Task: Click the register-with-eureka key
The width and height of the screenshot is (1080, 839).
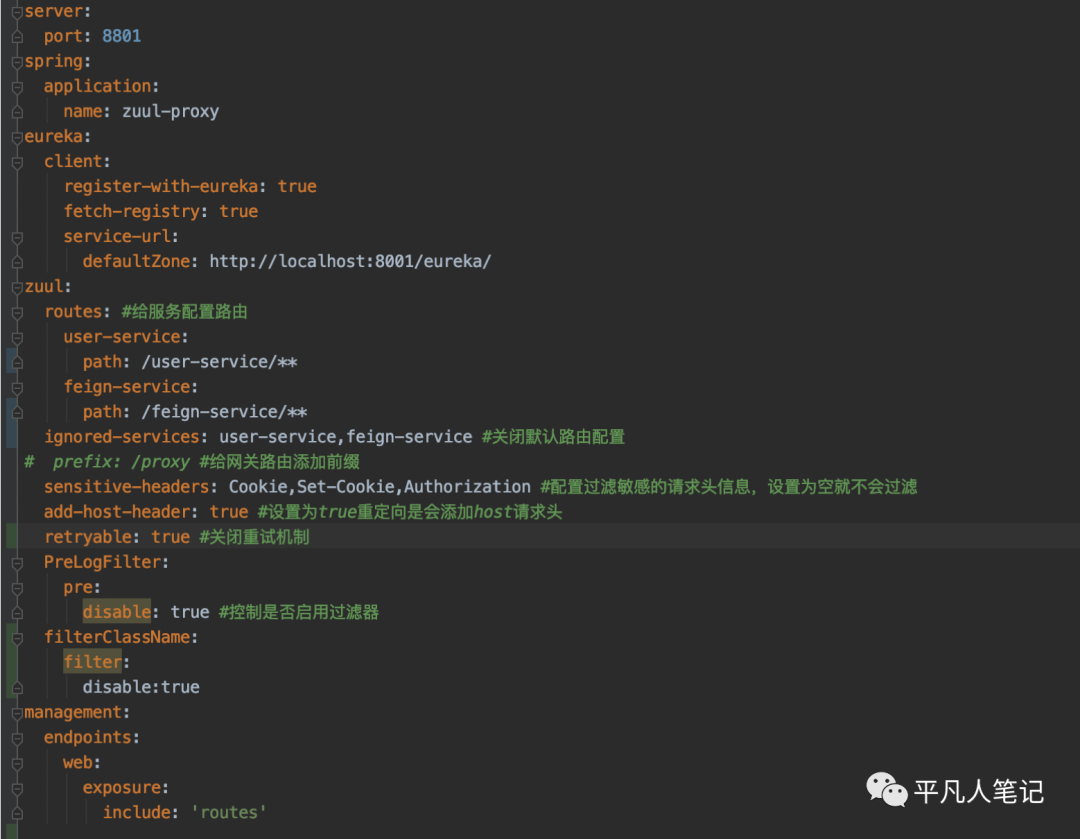Action: coord(161,186)
